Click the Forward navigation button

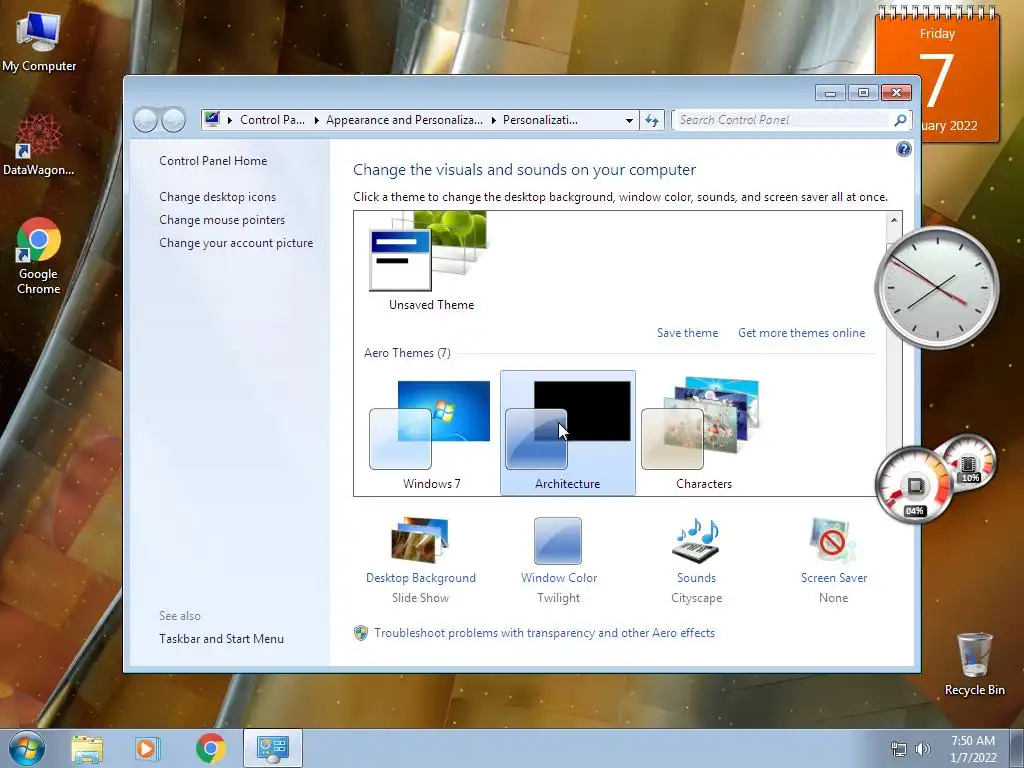click(x=174, y=120)
